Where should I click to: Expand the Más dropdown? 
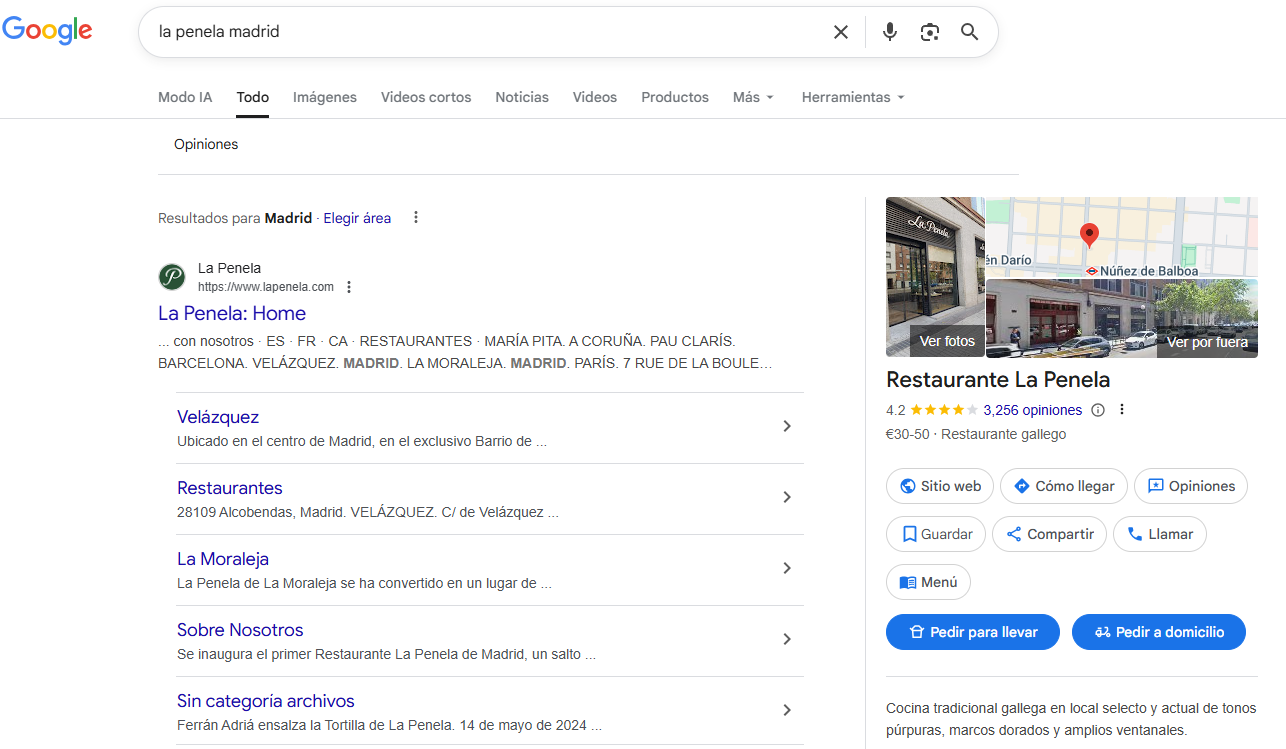[753, 97]
